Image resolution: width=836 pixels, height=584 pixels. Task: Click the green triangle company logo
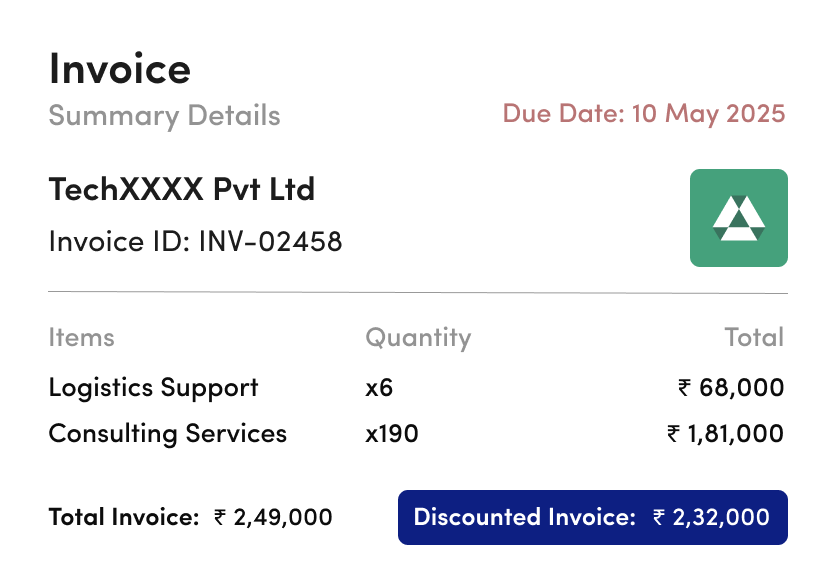click(x=738, y=218)
